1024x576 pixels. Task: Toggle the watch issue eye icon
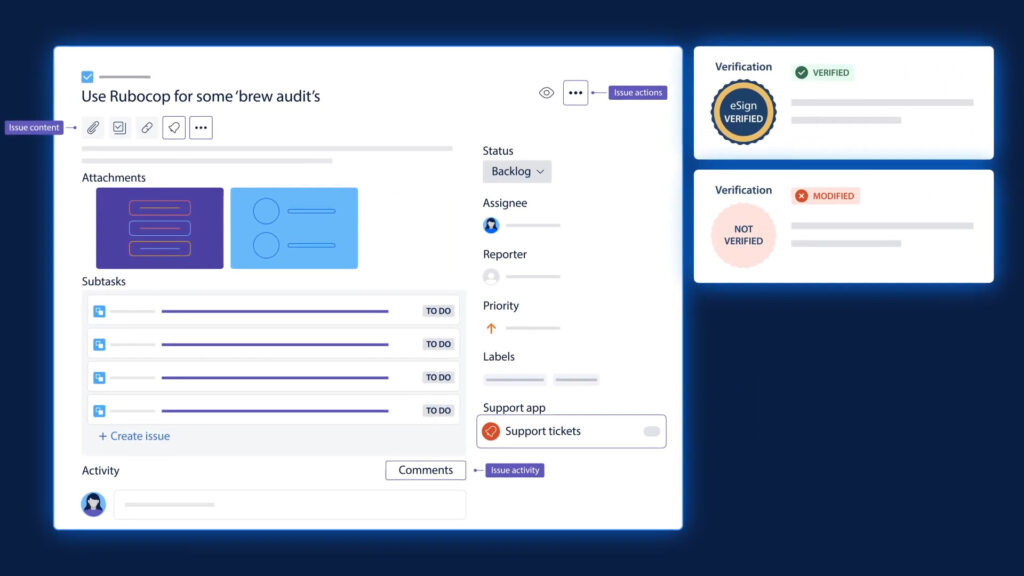[546, 93]
